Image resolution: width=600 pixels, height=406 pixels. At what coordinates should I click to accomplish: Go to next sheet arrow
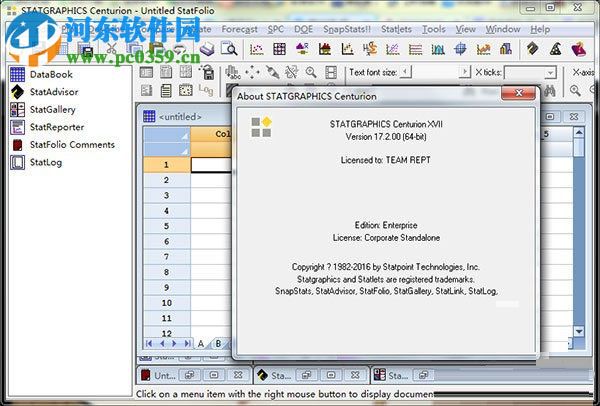click(174, 343)
